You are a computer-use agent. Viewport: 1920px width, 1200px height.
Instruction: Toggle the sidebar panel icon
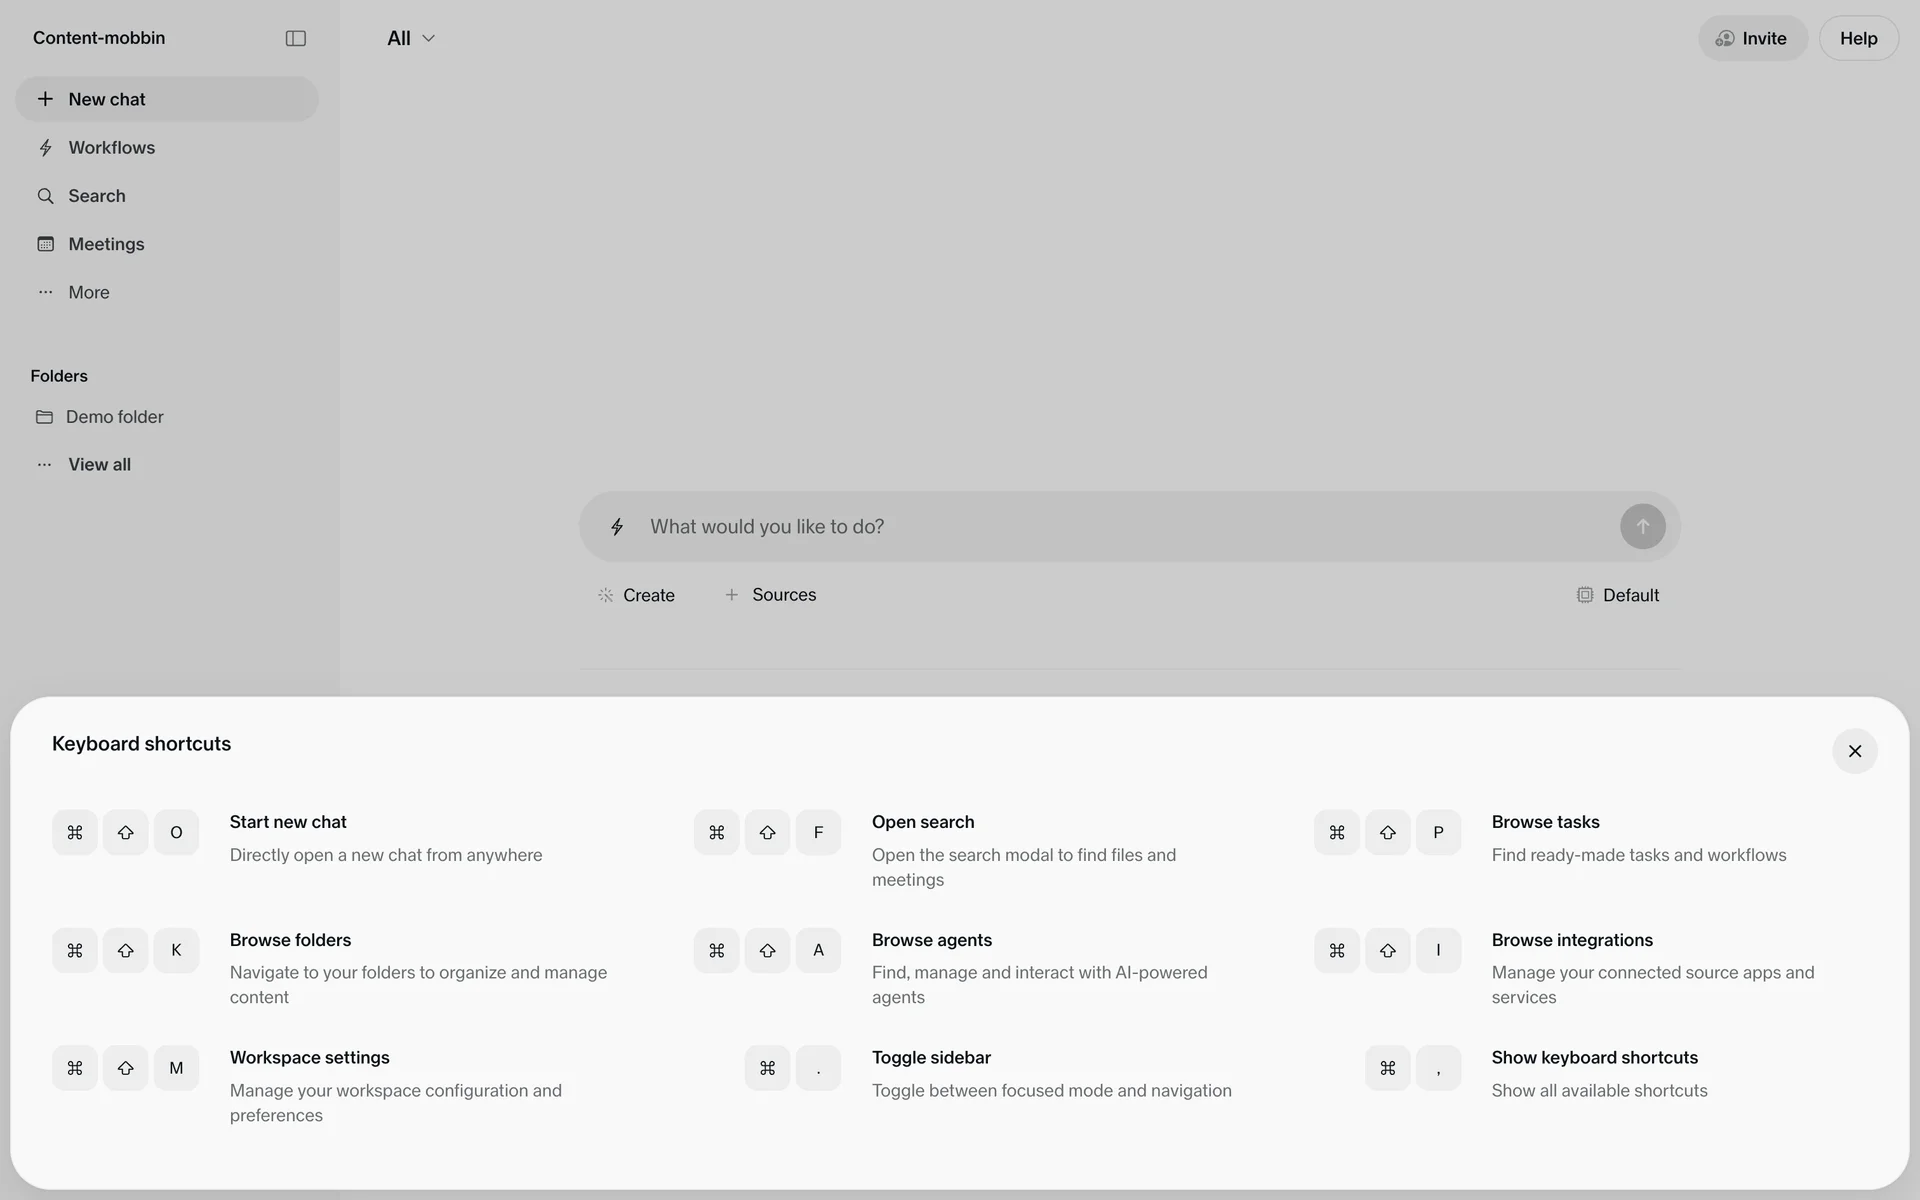pyautogui.click(x=295, y=38)
